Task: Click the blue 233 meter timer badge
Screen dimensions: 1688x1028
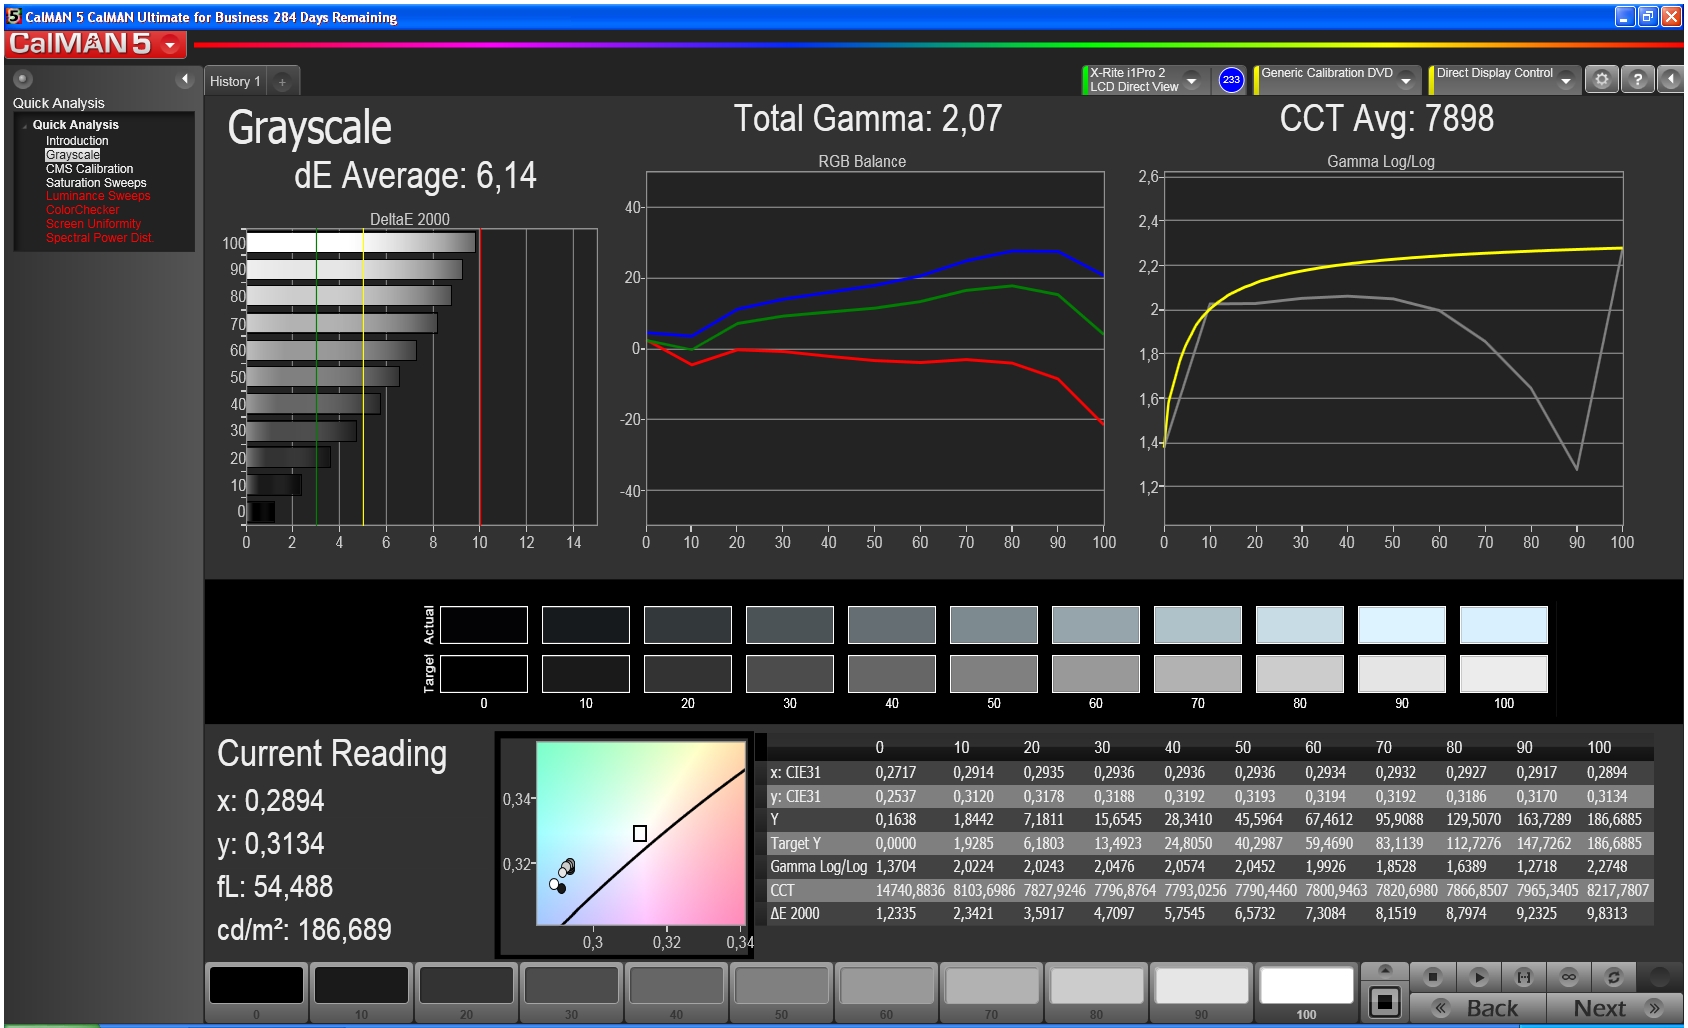Action: click(x=1231, y=80)
